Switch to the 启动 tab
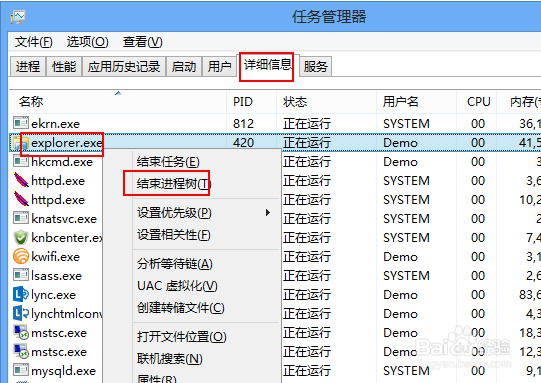 pos(184,66)
